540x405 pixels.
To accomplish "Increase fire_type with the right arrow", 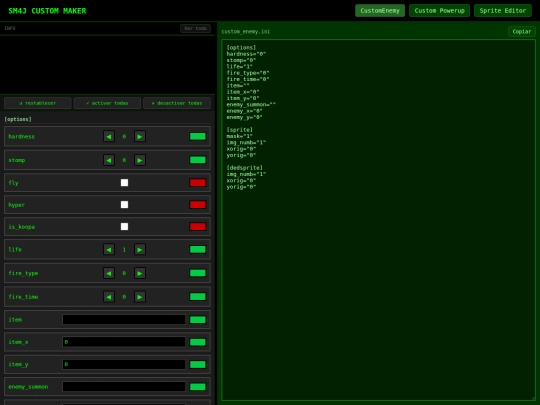I will pos(139,273).
